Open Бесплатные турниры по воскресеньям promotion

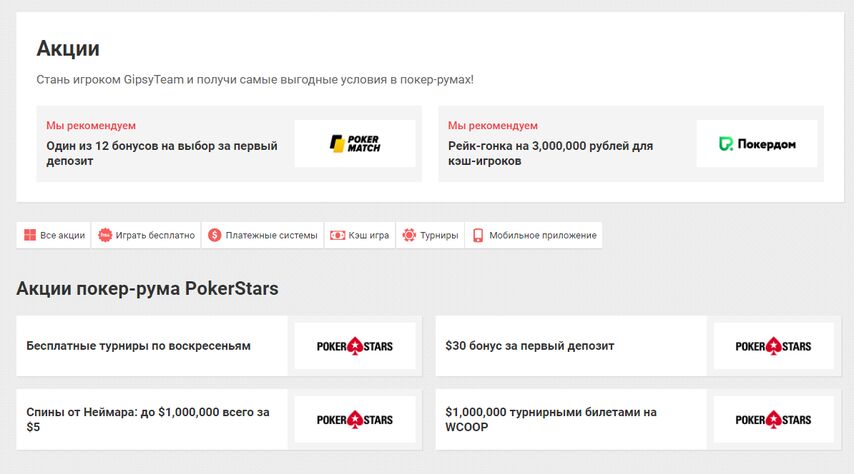[x=138, y=346]
